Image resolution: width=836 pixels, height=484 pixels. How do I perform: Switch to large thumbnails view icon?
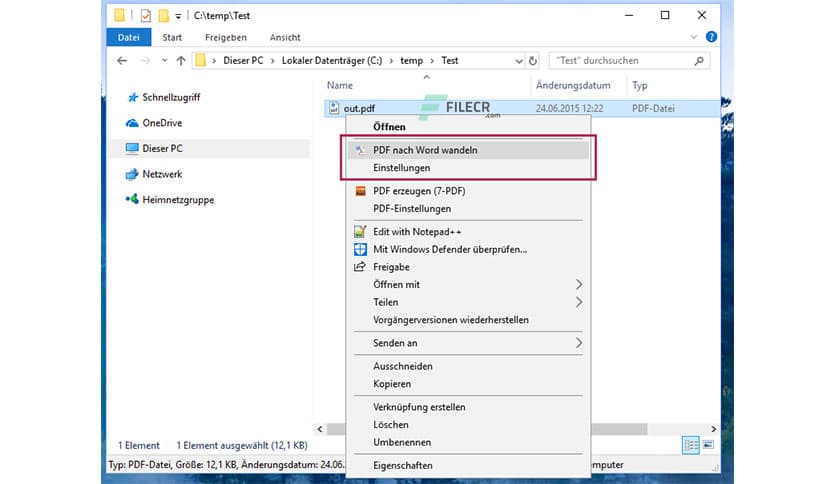708,445
